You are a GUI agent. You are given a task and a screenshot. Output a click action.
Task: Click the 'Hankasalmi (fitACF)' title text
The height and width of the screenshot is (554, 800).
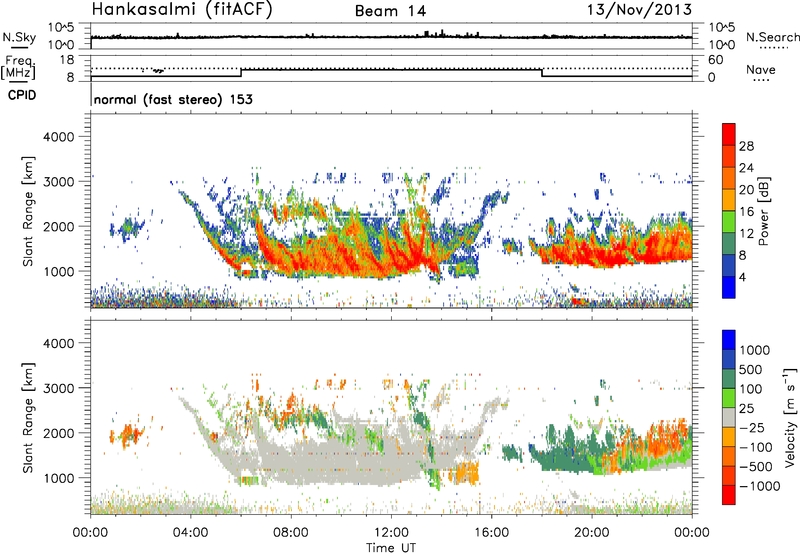pyautogui.click(x=182, y=10)
